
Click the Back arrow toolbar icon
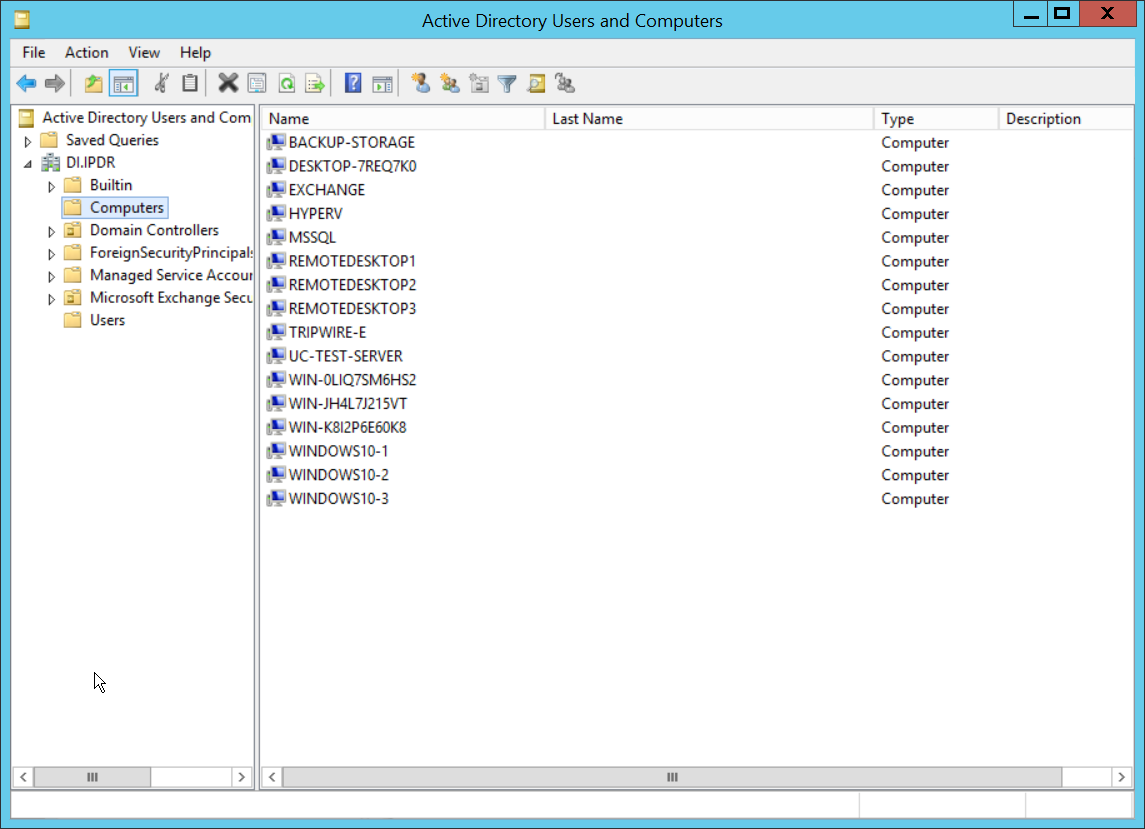tap(26, 83)
